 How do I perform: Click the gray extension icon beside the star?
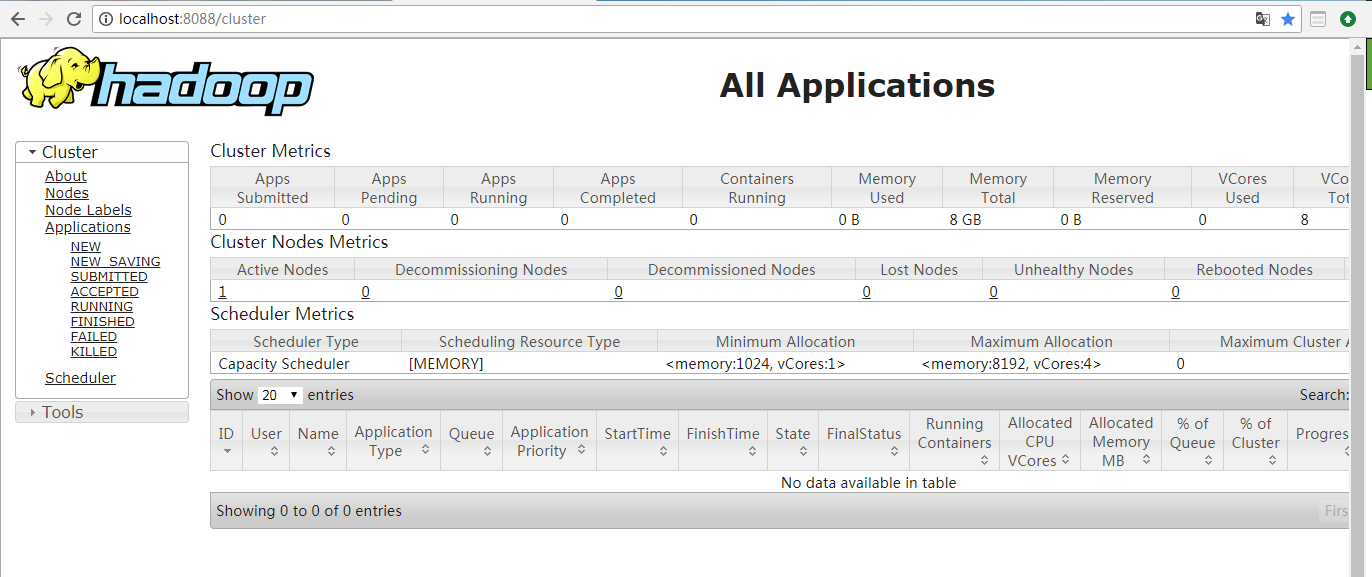pyautogui.click(x=1318, y=19)
